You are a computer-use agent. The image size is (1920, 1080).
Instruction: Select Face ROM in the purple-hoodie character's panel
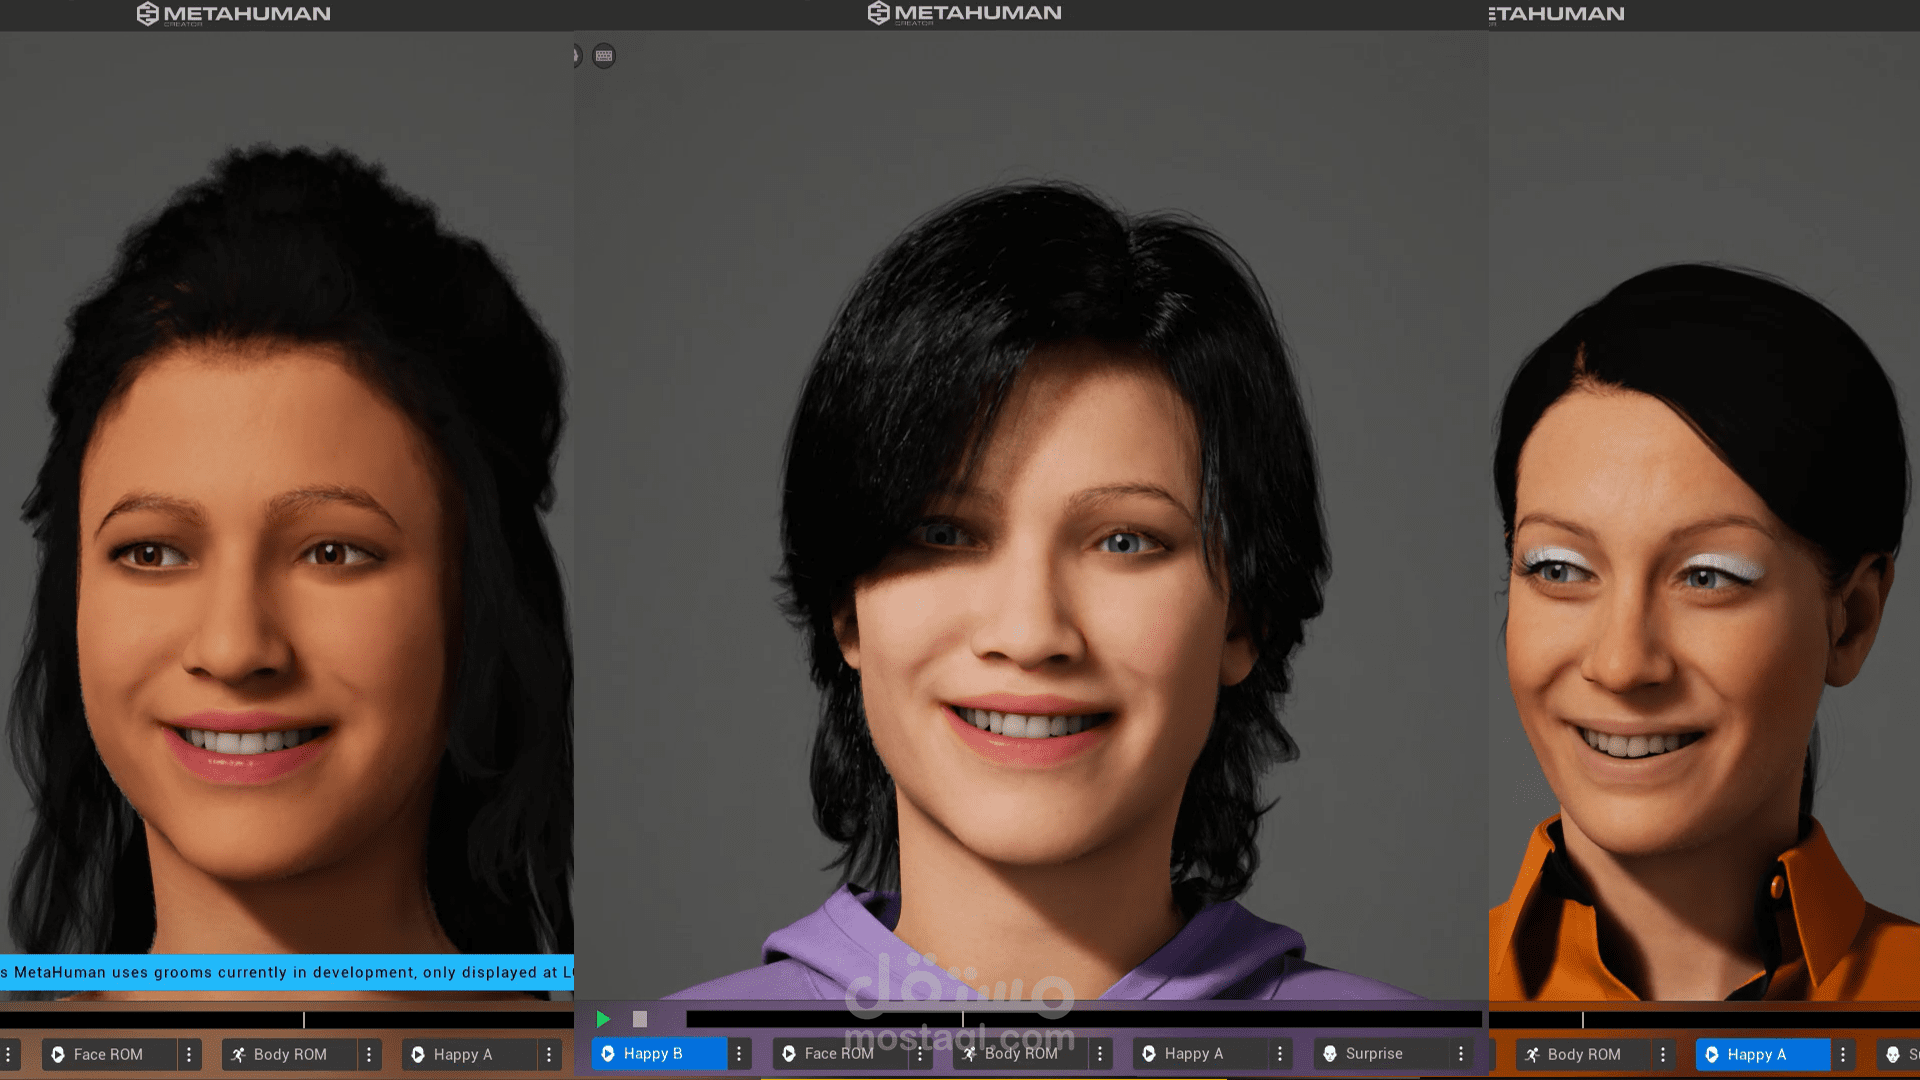point(838,1053)
